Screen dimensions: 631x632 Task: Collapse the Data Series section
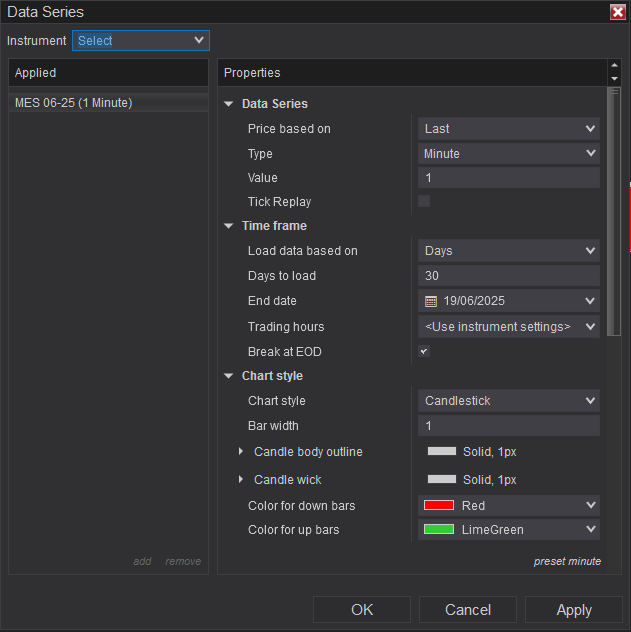[x=228, y=104]
